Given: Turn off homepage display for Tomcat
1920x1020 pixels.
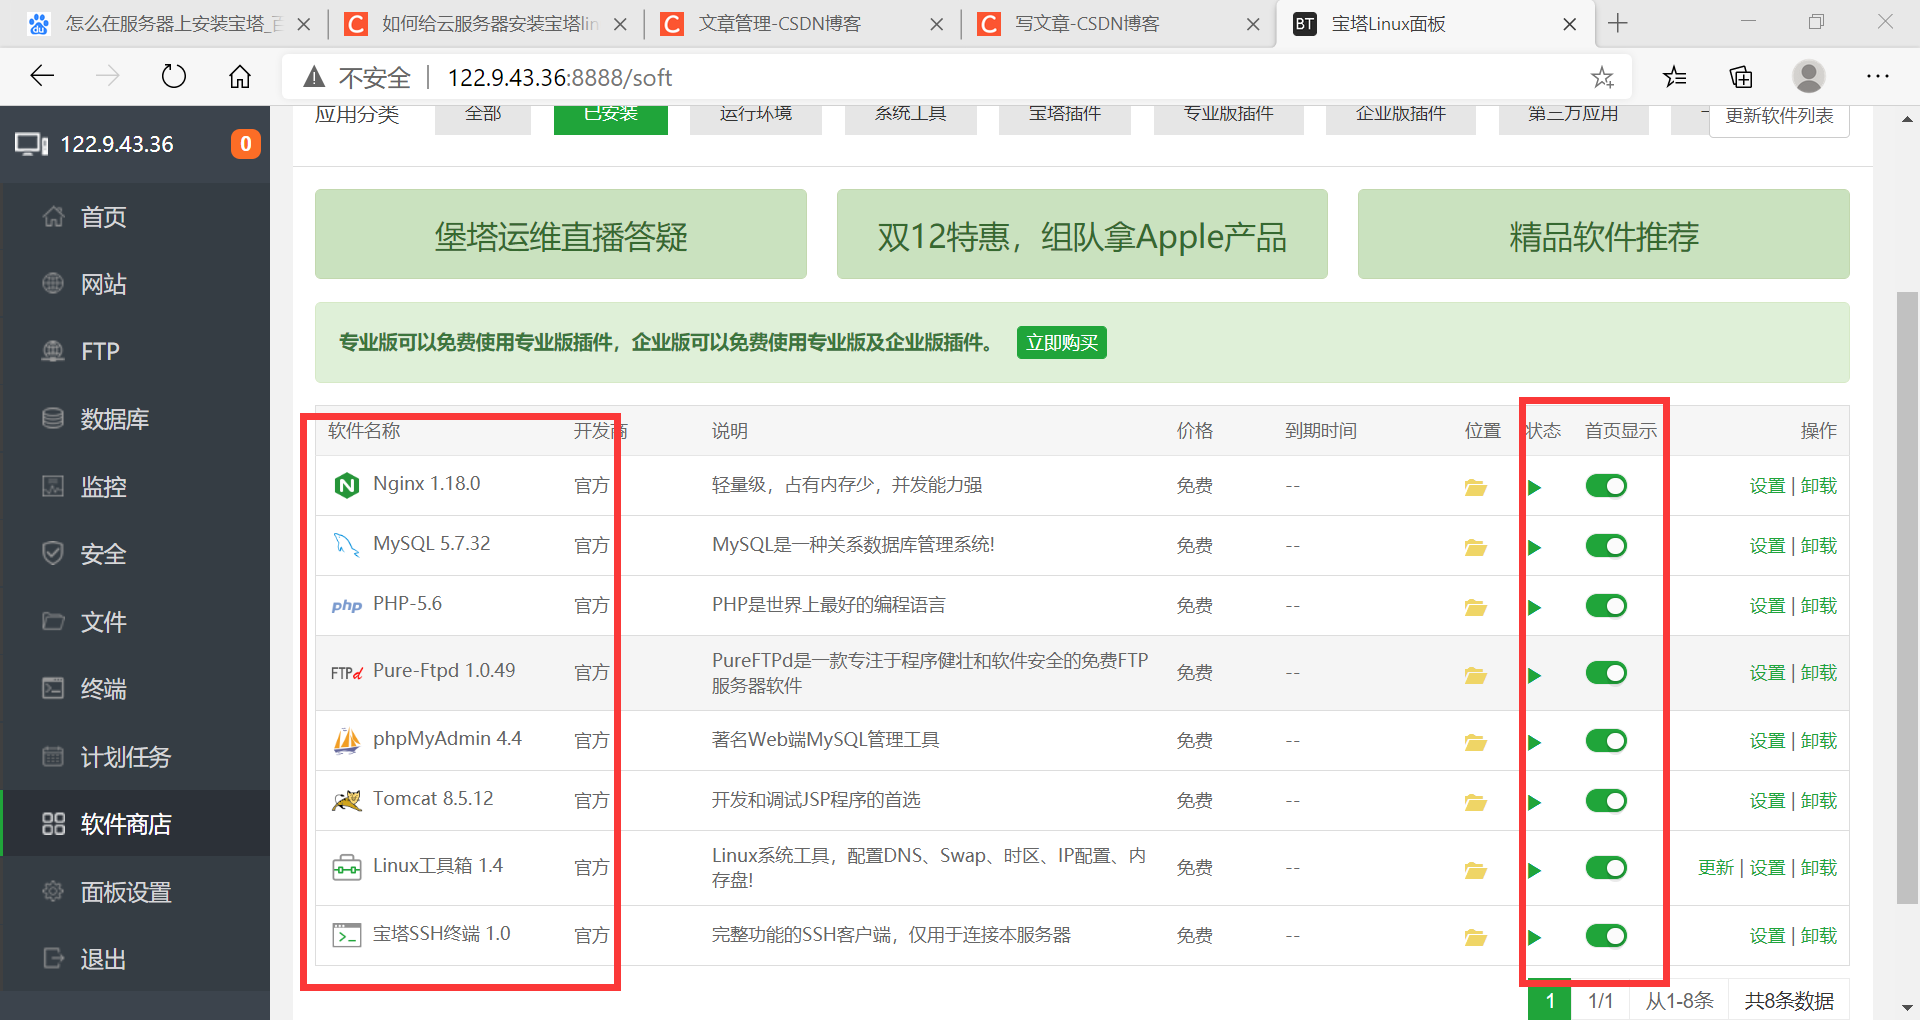Looking at the screenshot, I should 1606,800.
